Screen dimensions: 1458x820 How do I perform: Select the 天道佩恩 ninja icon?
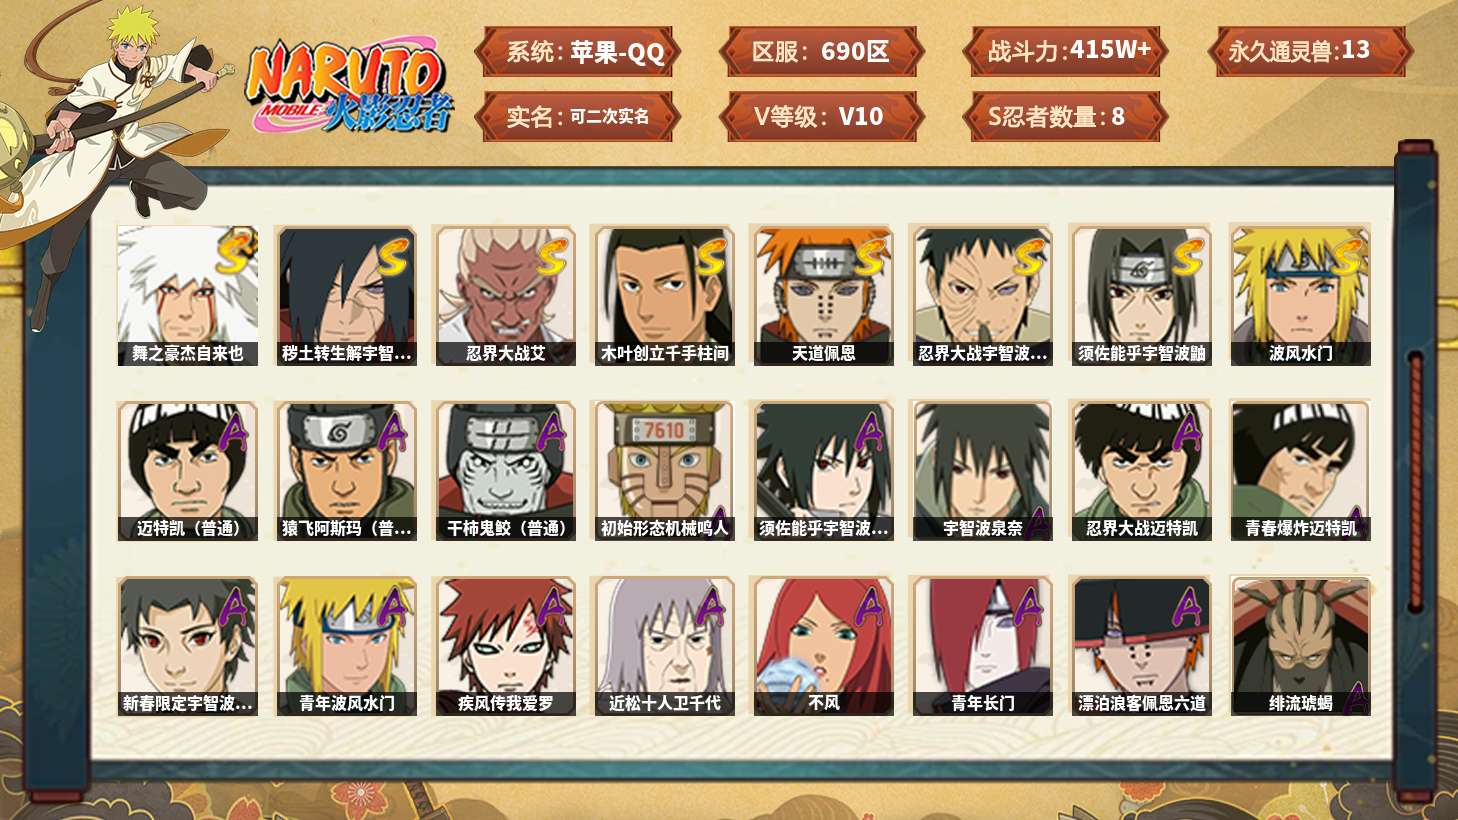(823, 295)
